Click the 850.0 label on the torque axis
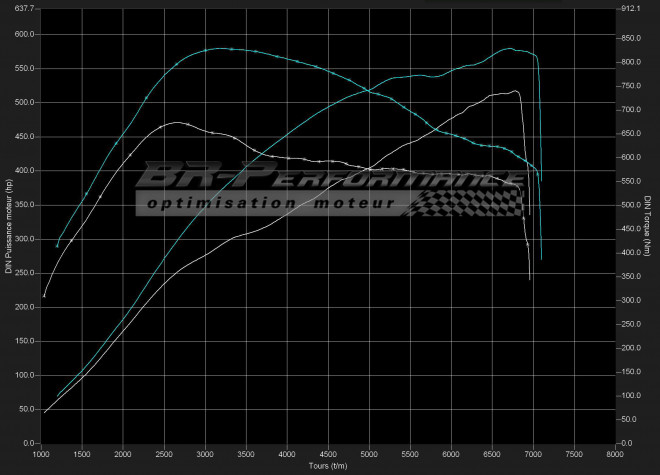 click(x=630, y=38)
